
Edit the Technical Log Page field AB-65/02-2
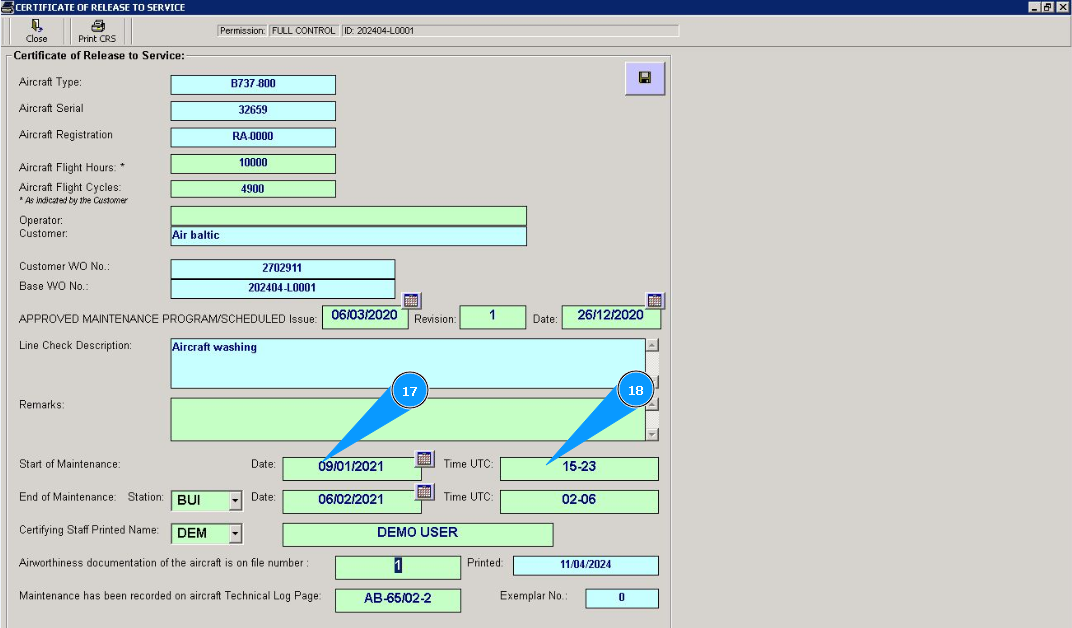pos(398,599)
